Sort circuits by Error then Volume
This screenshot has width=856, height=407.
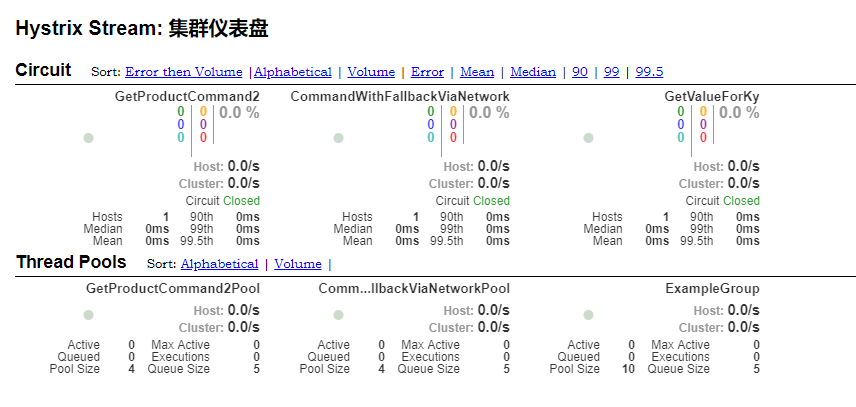[183, 72]
